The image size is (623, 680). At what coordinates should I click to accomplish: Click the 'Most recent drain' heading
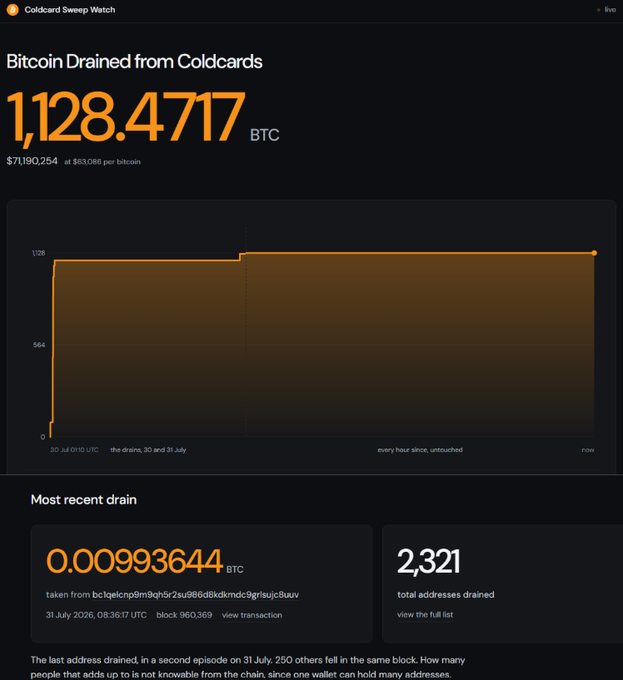tap(84, 500)
